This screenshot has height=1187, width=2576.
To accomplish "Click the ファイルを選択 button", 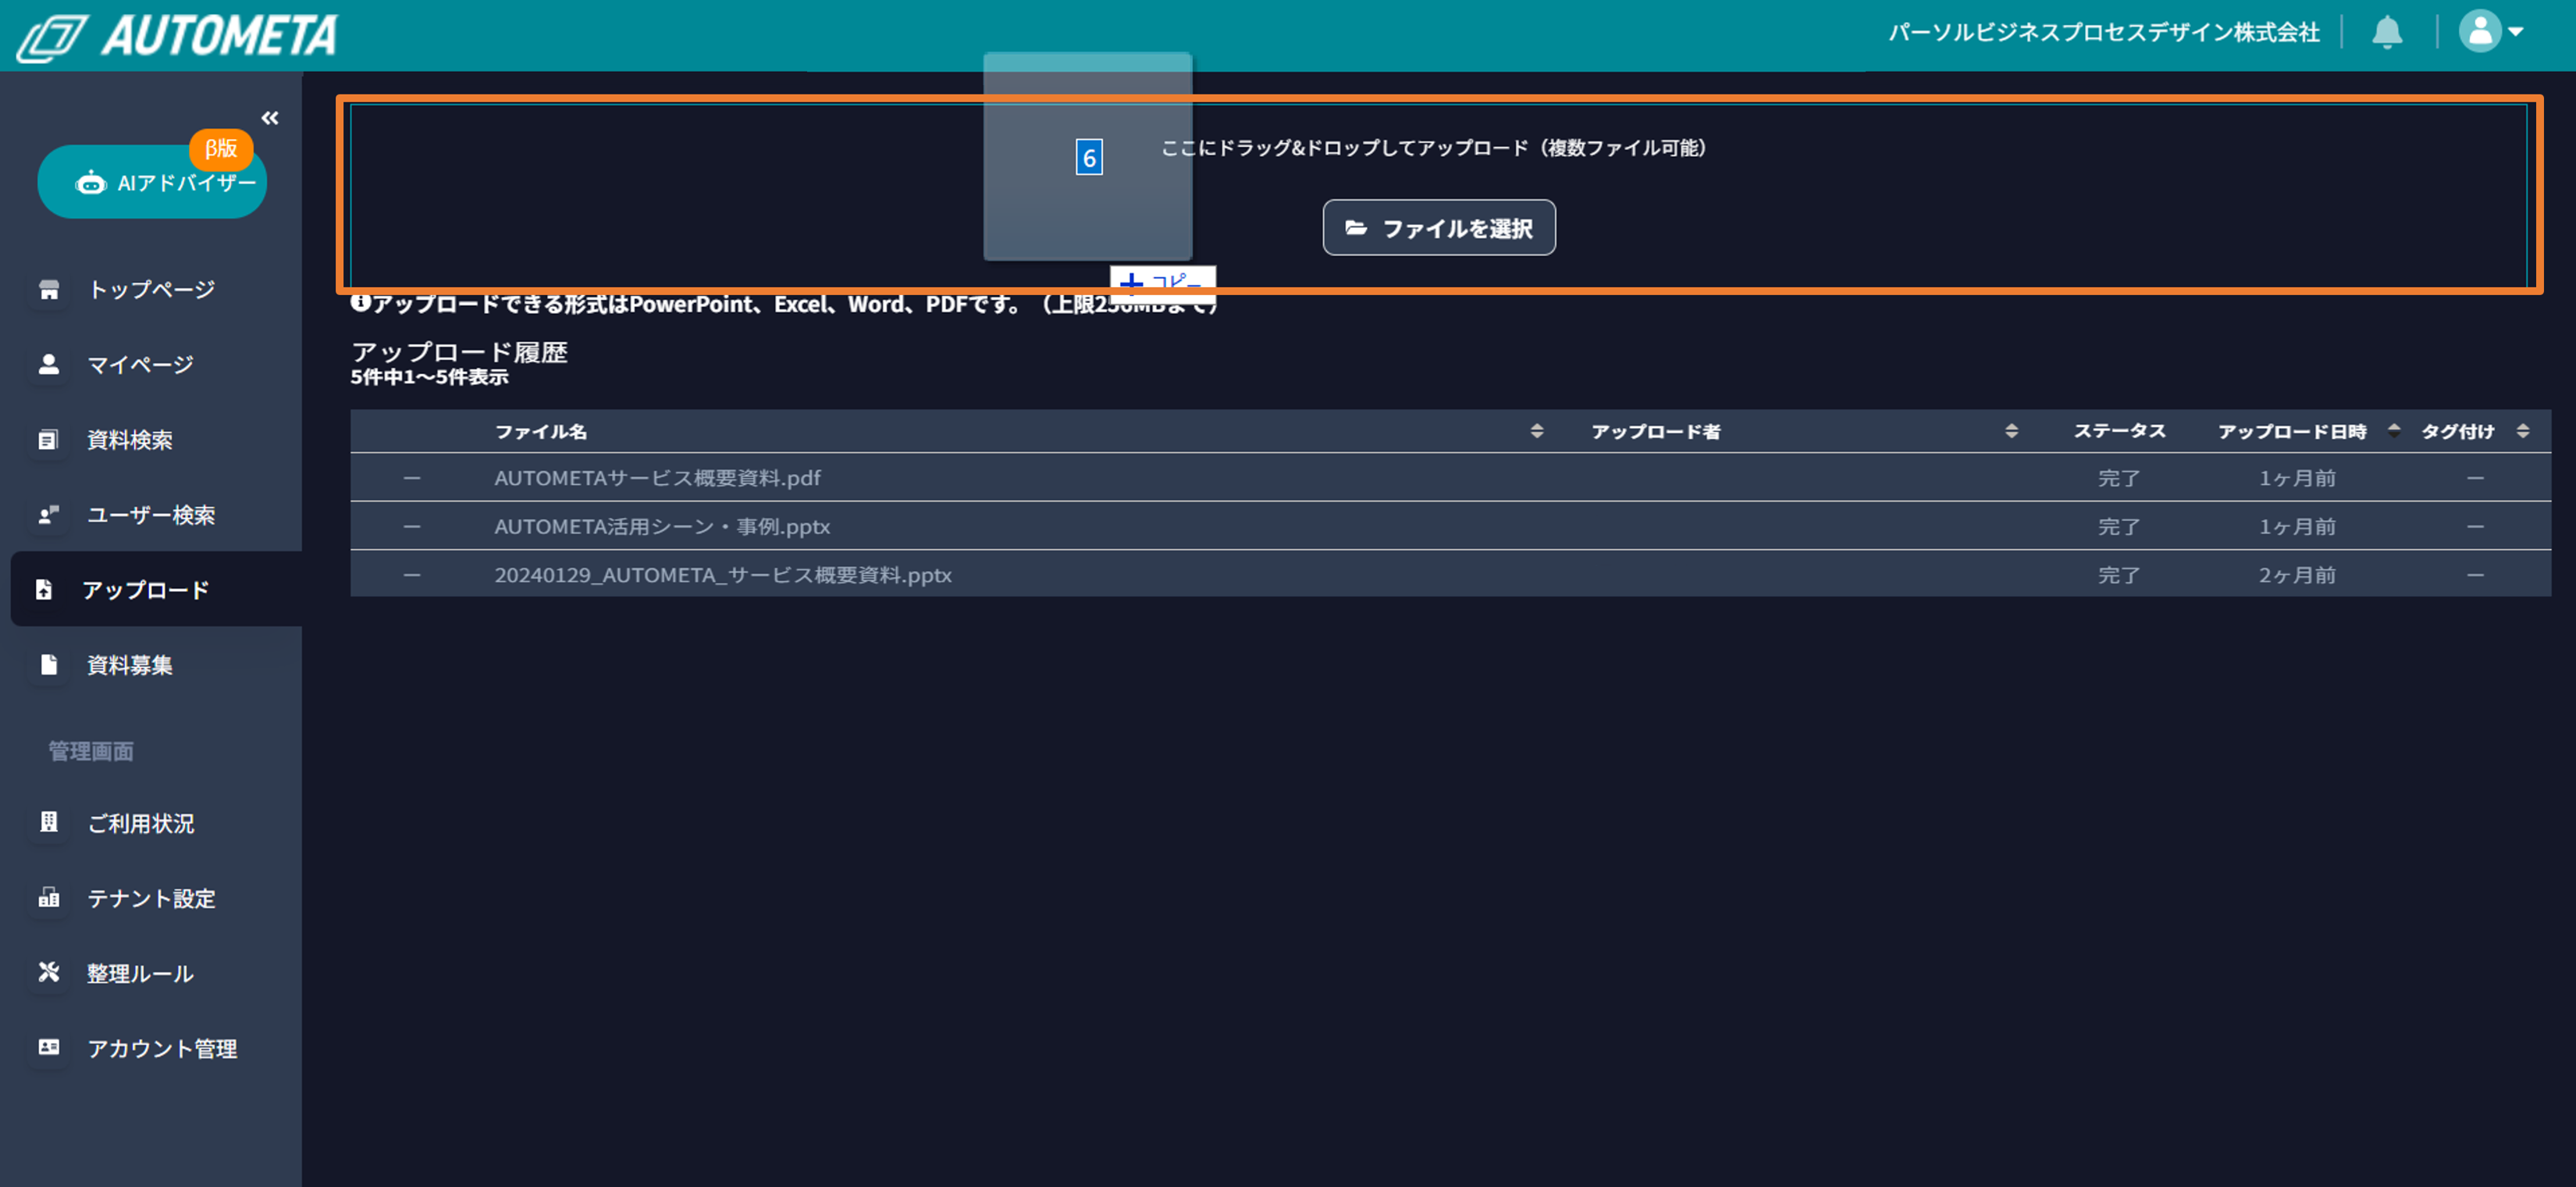I will [x=1439, y=228].
